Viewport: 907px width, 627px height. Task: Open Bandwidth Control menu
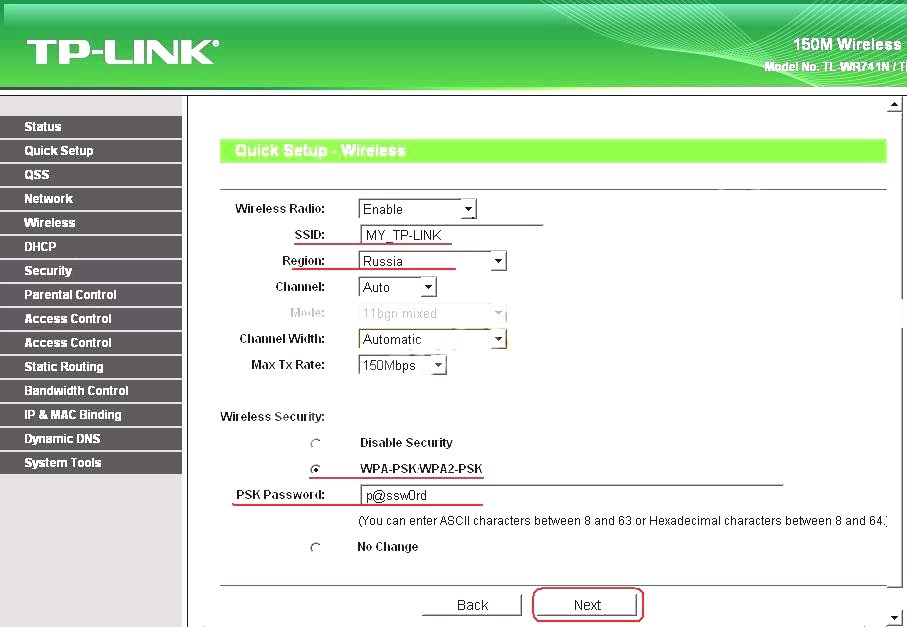tap(91, 391)
